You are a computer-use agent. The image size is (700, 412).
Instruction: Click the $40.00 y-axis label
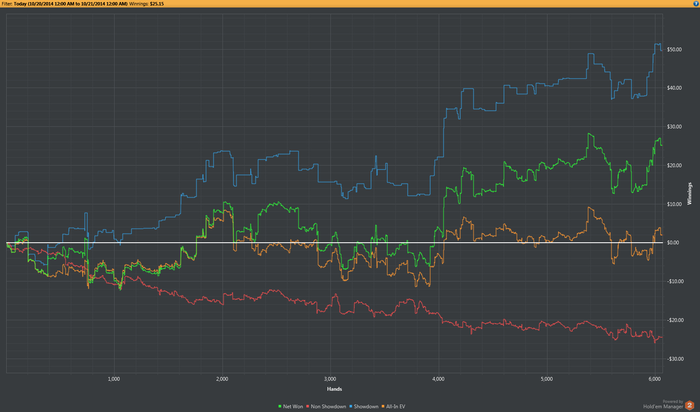[674, 88]
